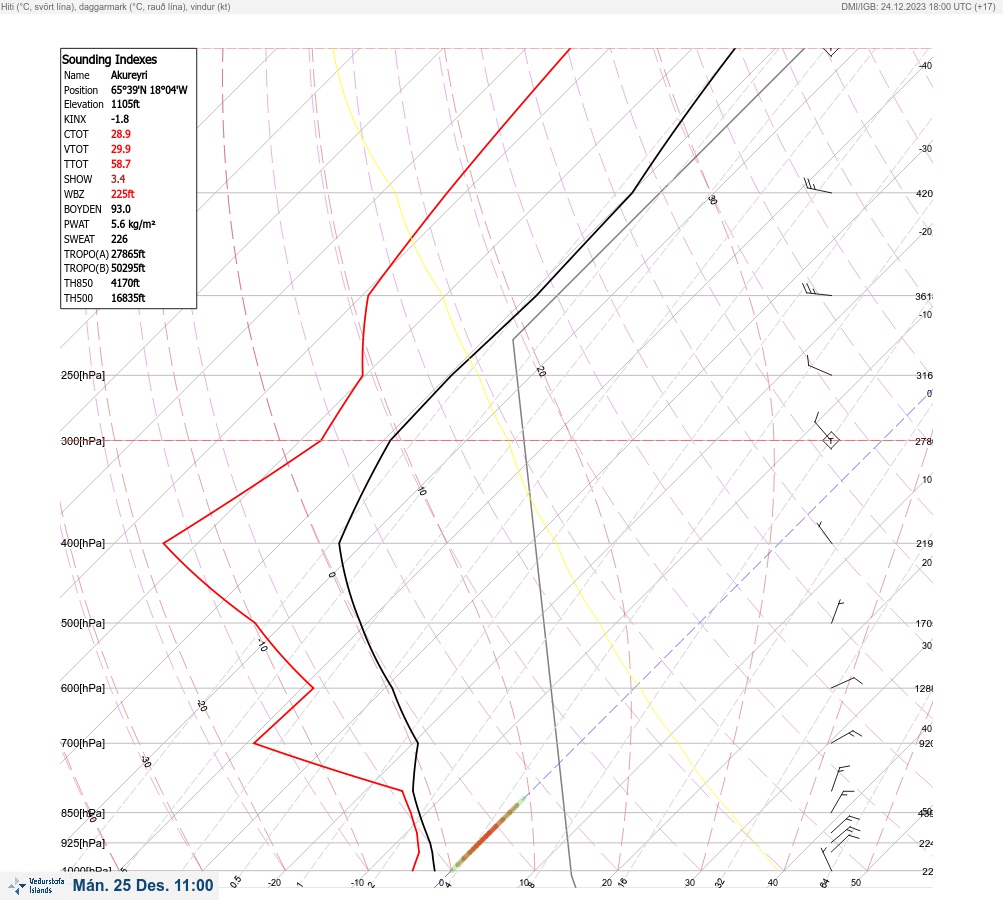Click the TTOT value 58.7
Viewport: 1003px width, 900px height.
point(121,164)
